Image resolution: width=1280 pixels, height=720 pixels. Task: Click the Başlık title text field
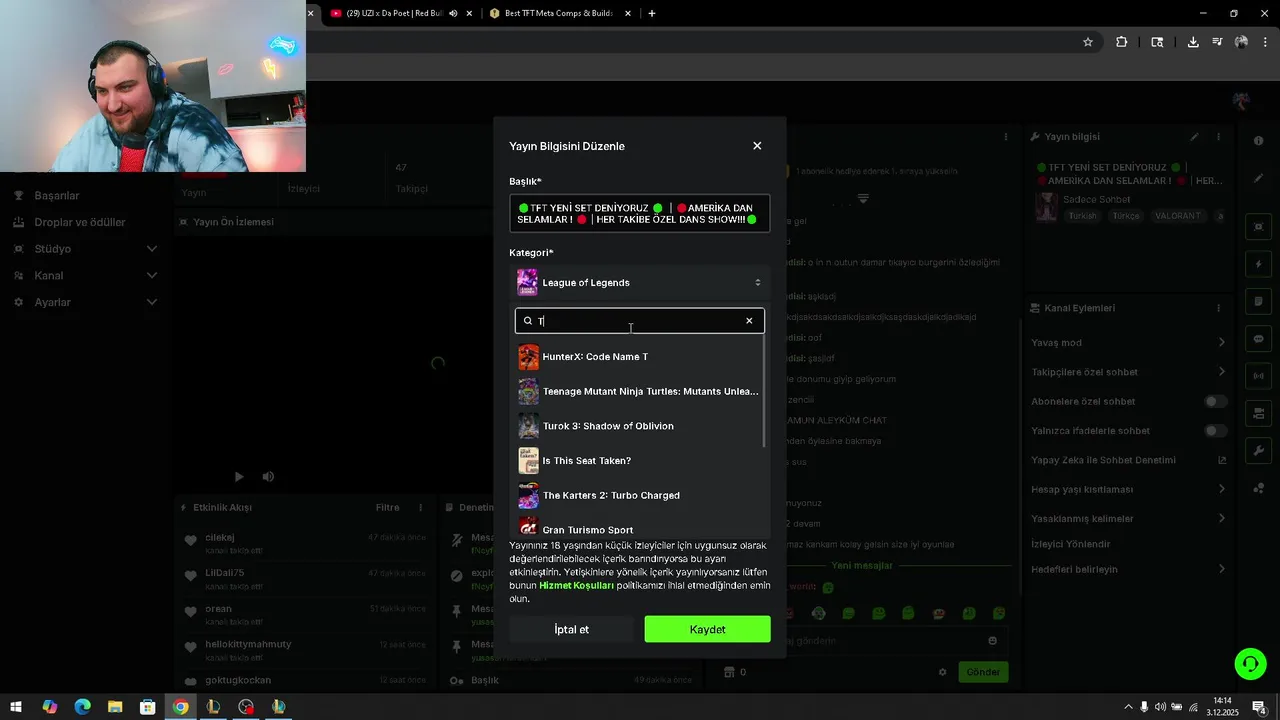639,213
